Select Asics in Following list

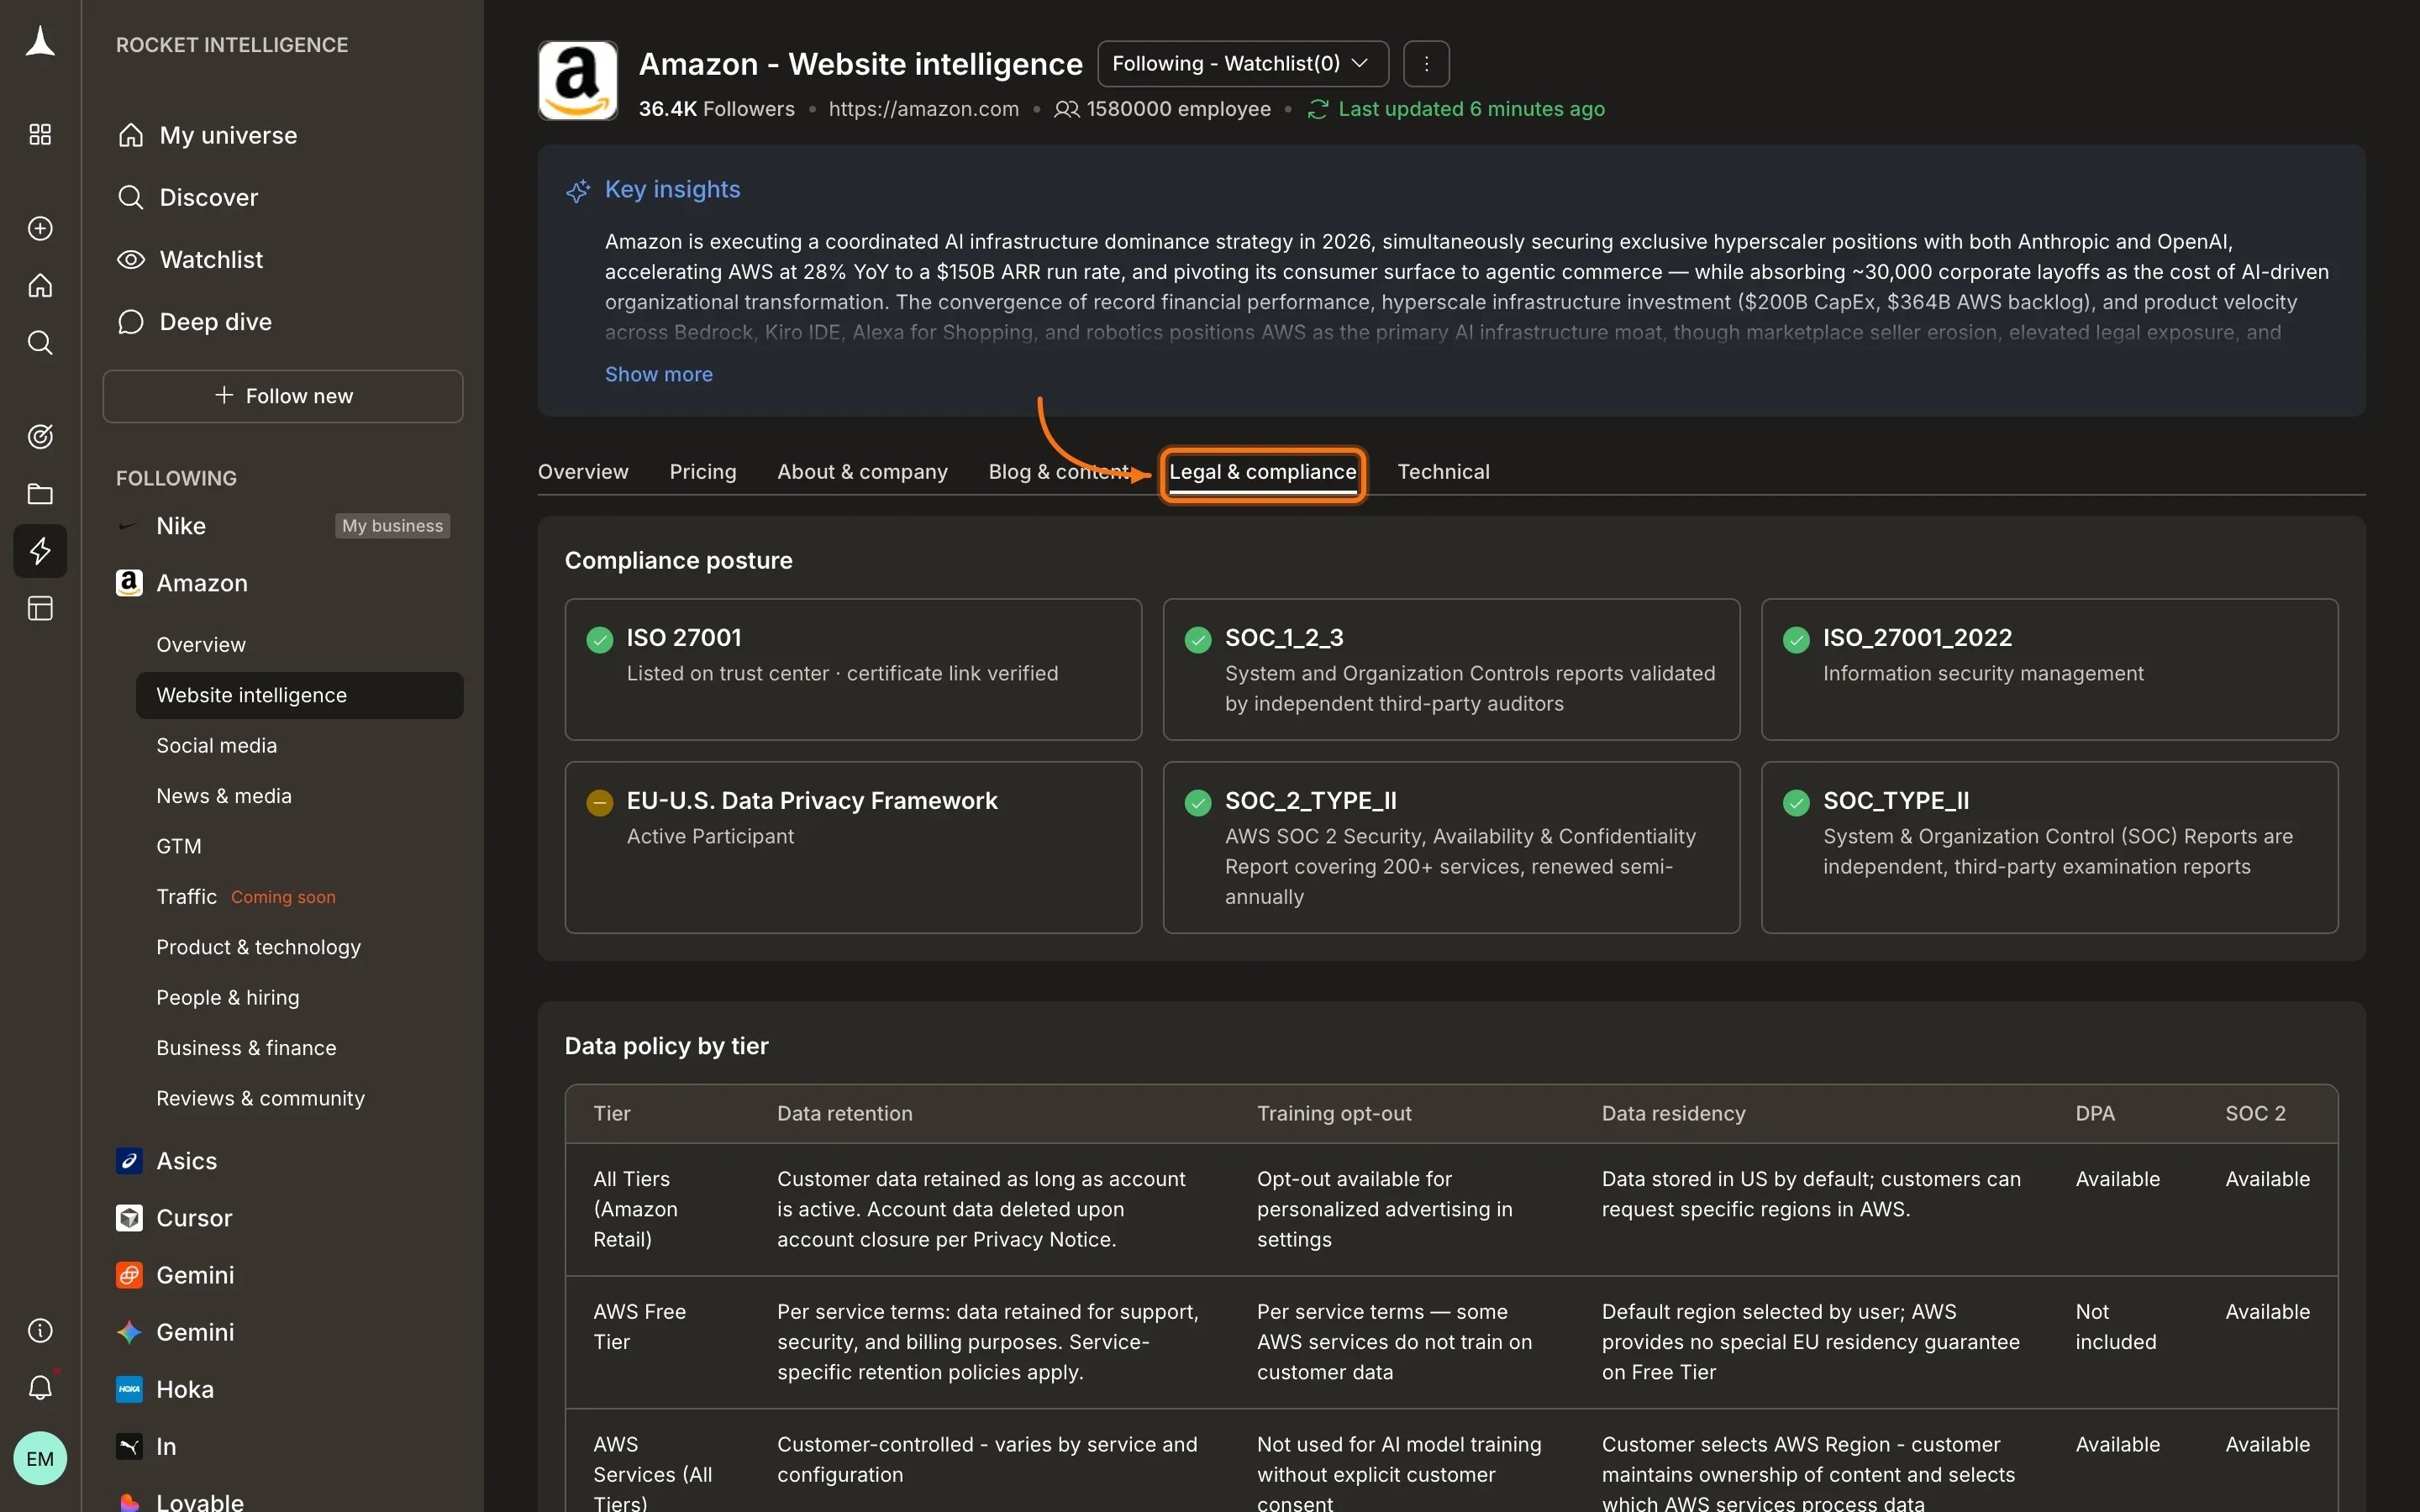point(187,1161)
